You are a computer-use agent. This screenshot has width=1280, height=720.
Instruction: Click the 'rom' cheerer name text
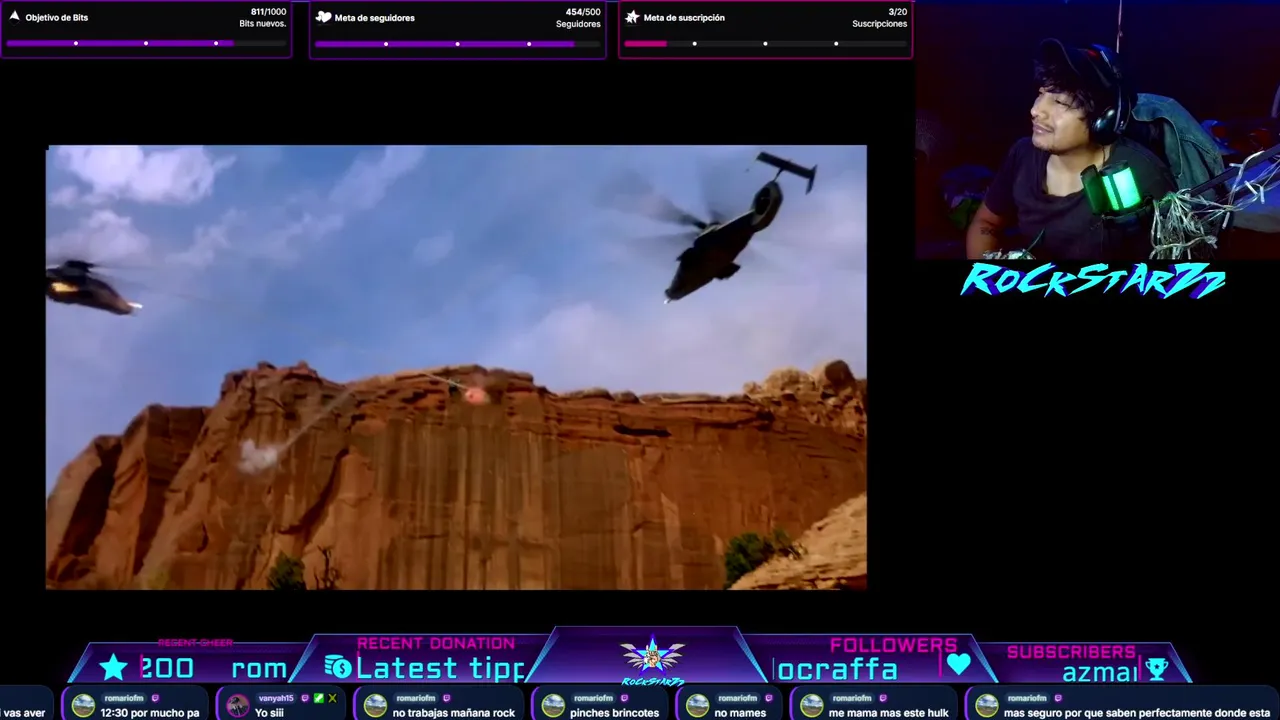point(259,669)
